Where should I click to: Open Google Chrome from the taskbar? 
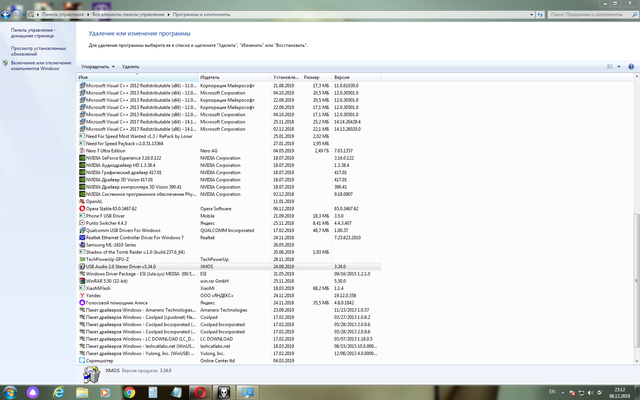click(129, 393)
